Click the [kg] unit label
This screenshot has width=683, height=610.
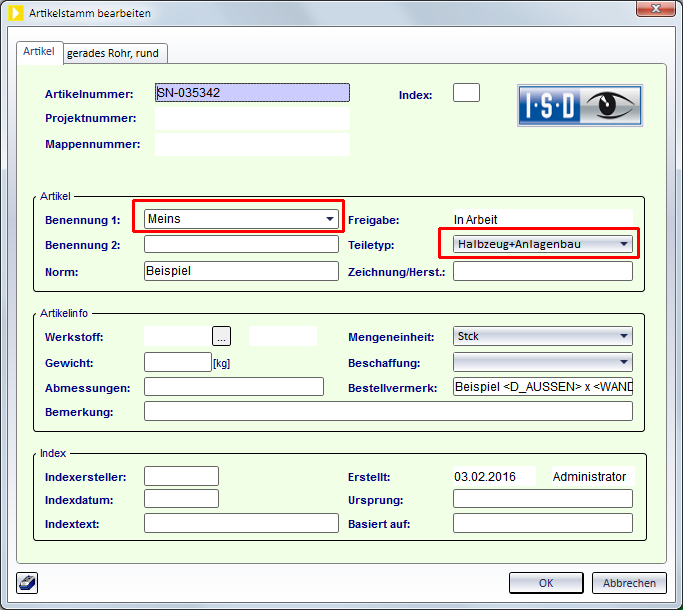tap(222, 363)
